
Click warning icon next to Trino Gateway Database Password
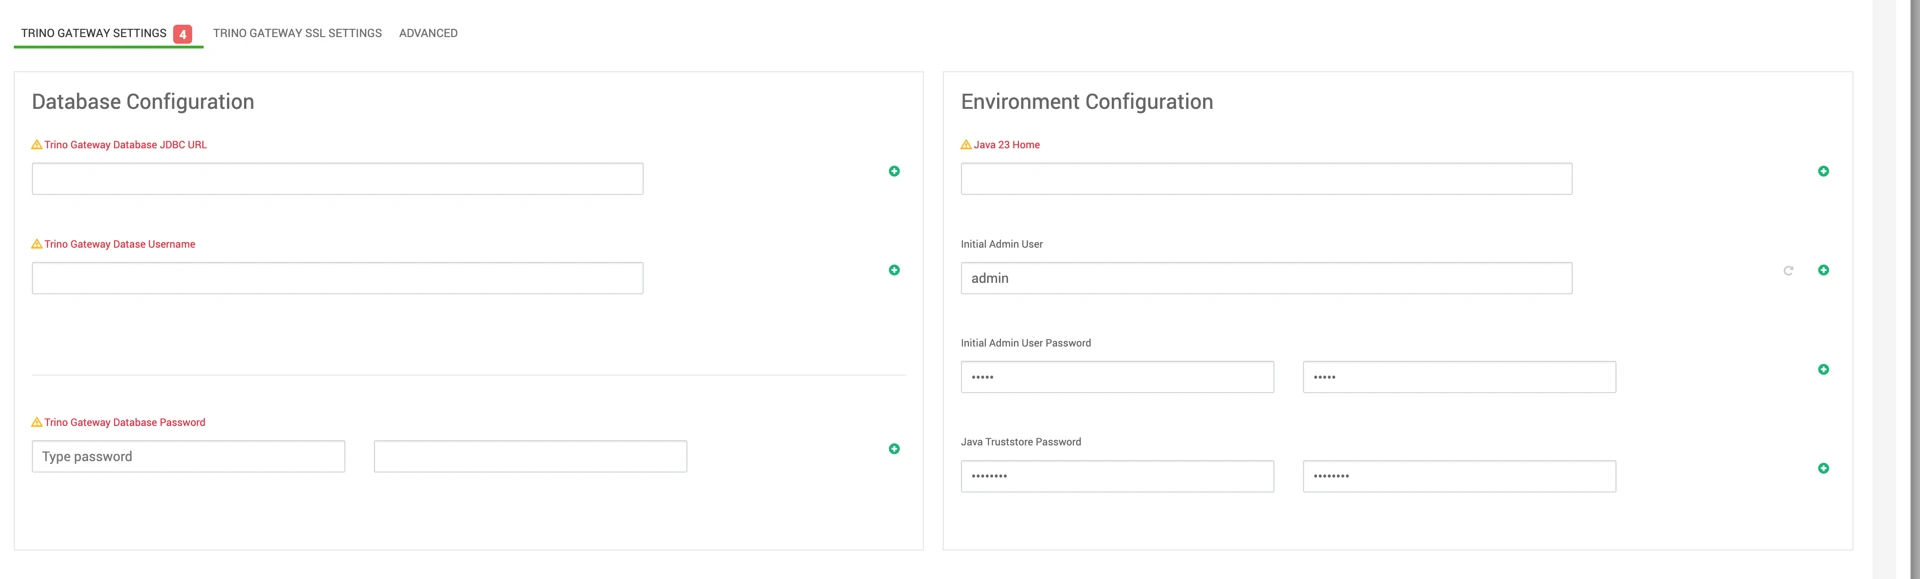pyautogui.click(x=37, y=422)
